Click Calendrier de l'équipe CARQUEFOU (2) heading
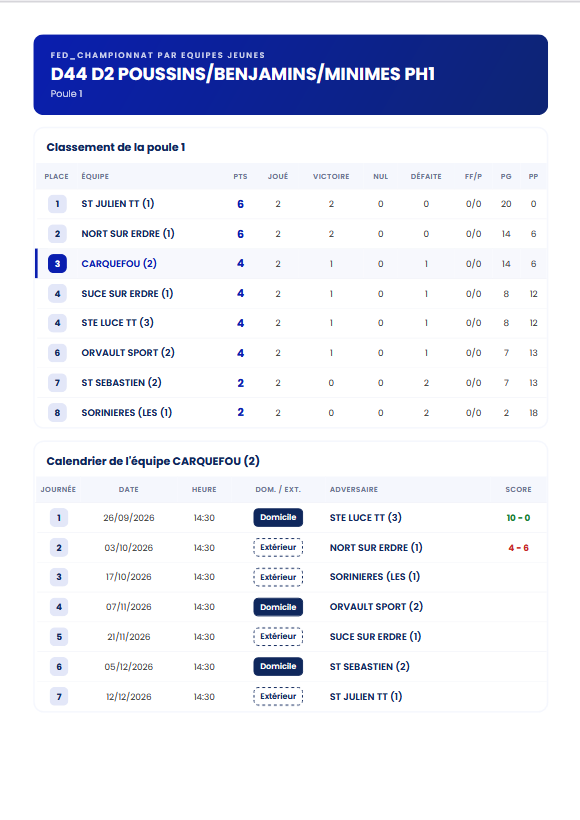 [153, 461]
